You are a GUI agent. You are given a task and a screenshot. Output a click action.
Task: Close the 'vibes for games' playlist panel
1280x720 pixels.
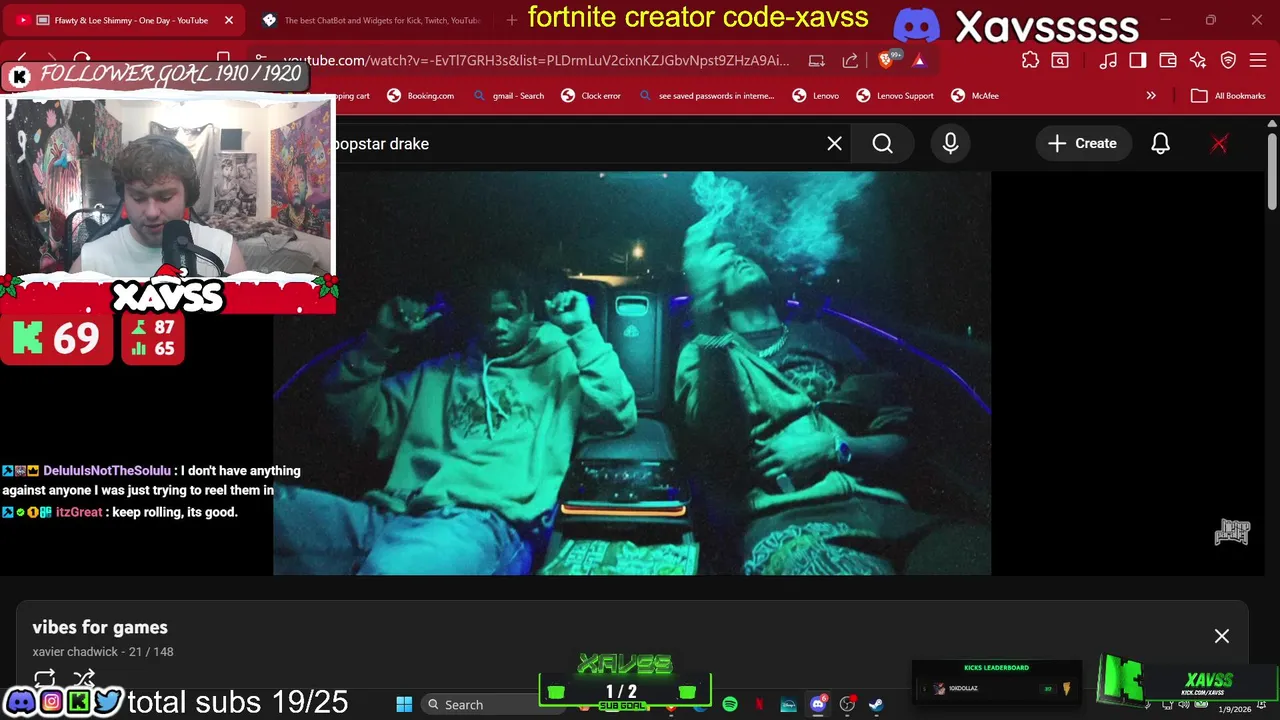1222,636
